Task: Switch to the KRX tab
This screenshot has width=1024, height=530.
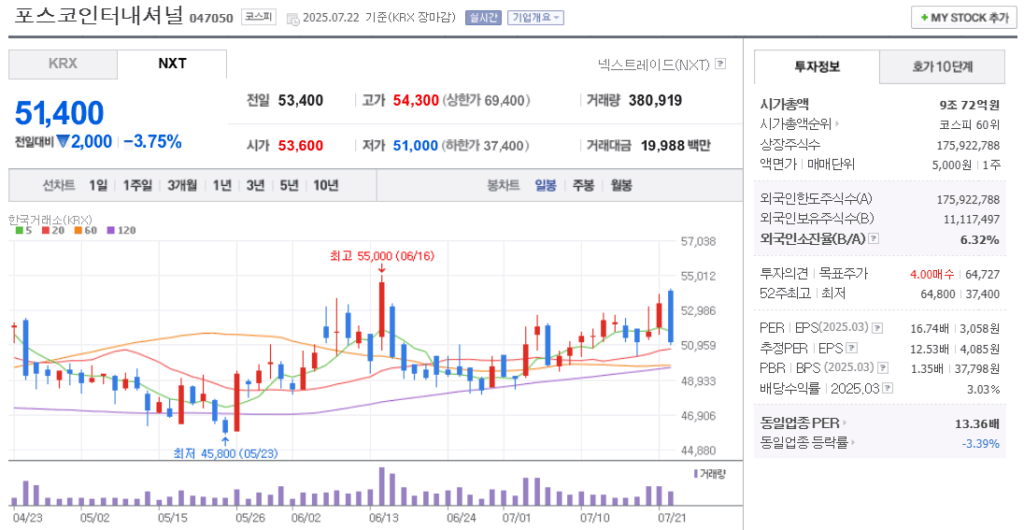Action: (63, 64)
